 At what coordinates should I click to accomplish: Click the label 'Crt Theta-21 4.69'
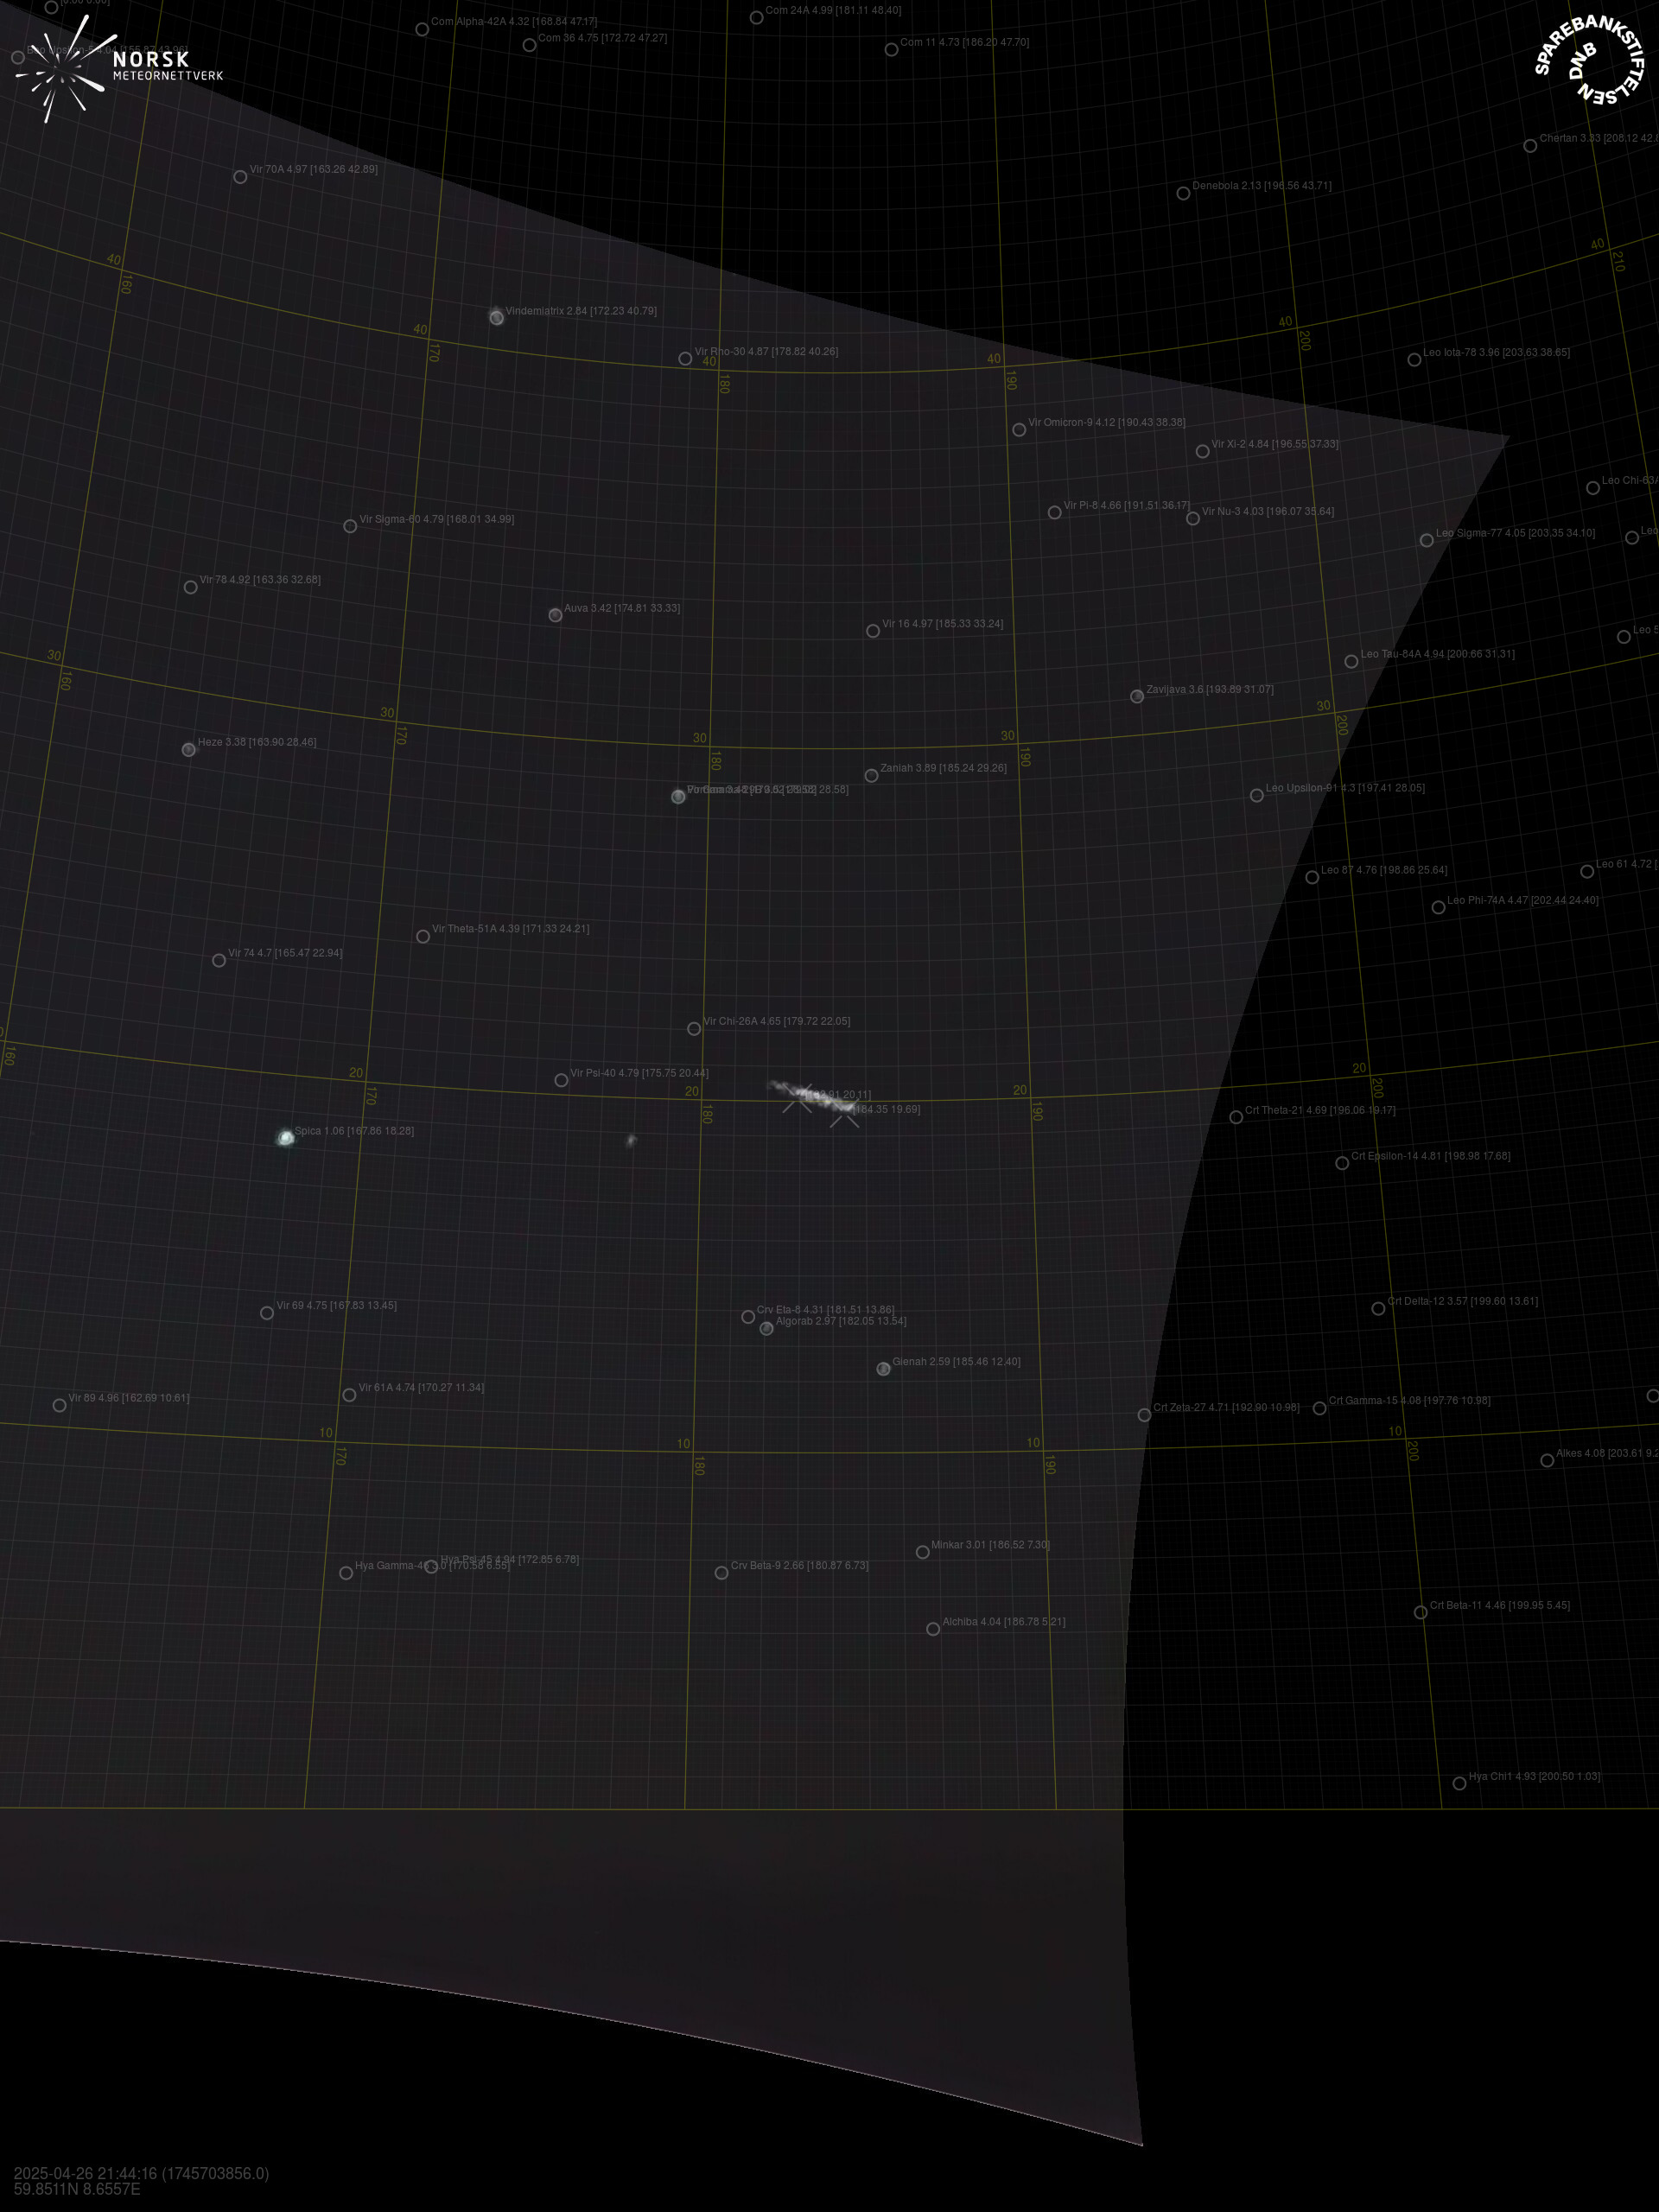[1286, 1110]
